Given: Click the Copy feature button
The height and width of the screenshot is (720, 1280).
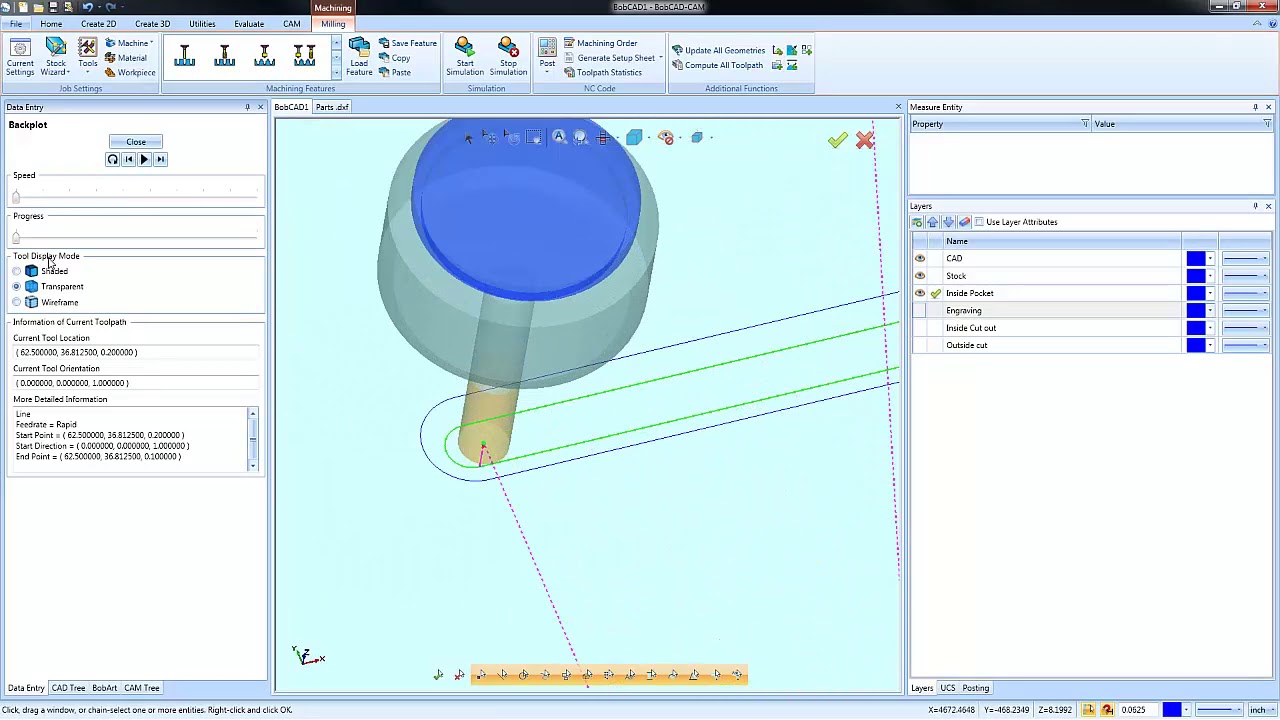Looking at the screenshot, I should click(395, 58).
